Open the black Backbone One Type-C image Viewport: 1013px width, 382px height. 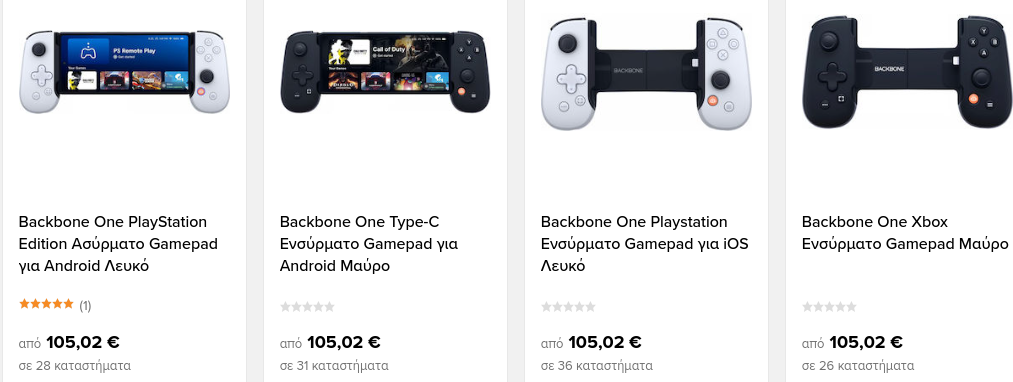pos(385,71)
